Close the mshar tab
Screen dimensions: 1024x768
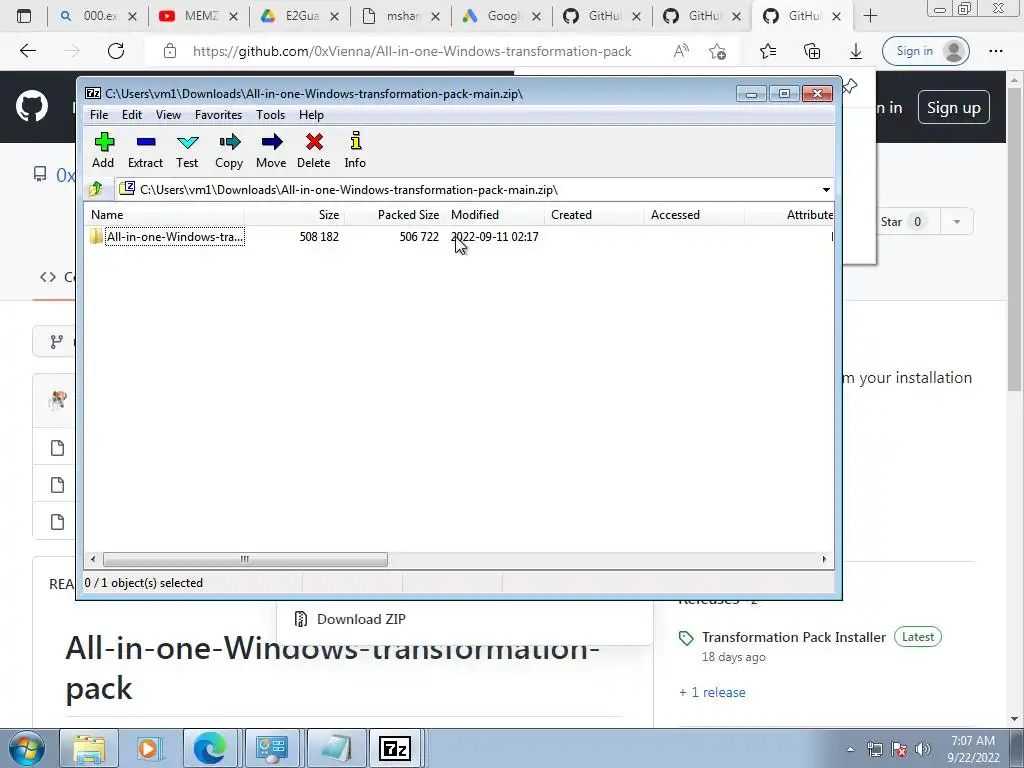pyautogui.click(x=436, y=16)
